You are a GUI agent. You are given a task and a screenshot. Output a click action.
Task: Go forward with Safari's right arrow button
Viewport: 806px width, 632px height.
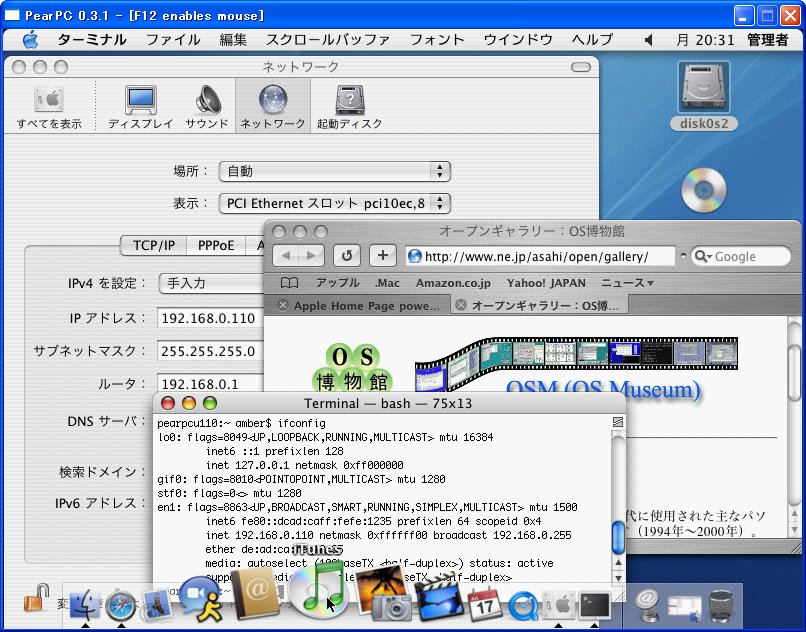(312, 256)
